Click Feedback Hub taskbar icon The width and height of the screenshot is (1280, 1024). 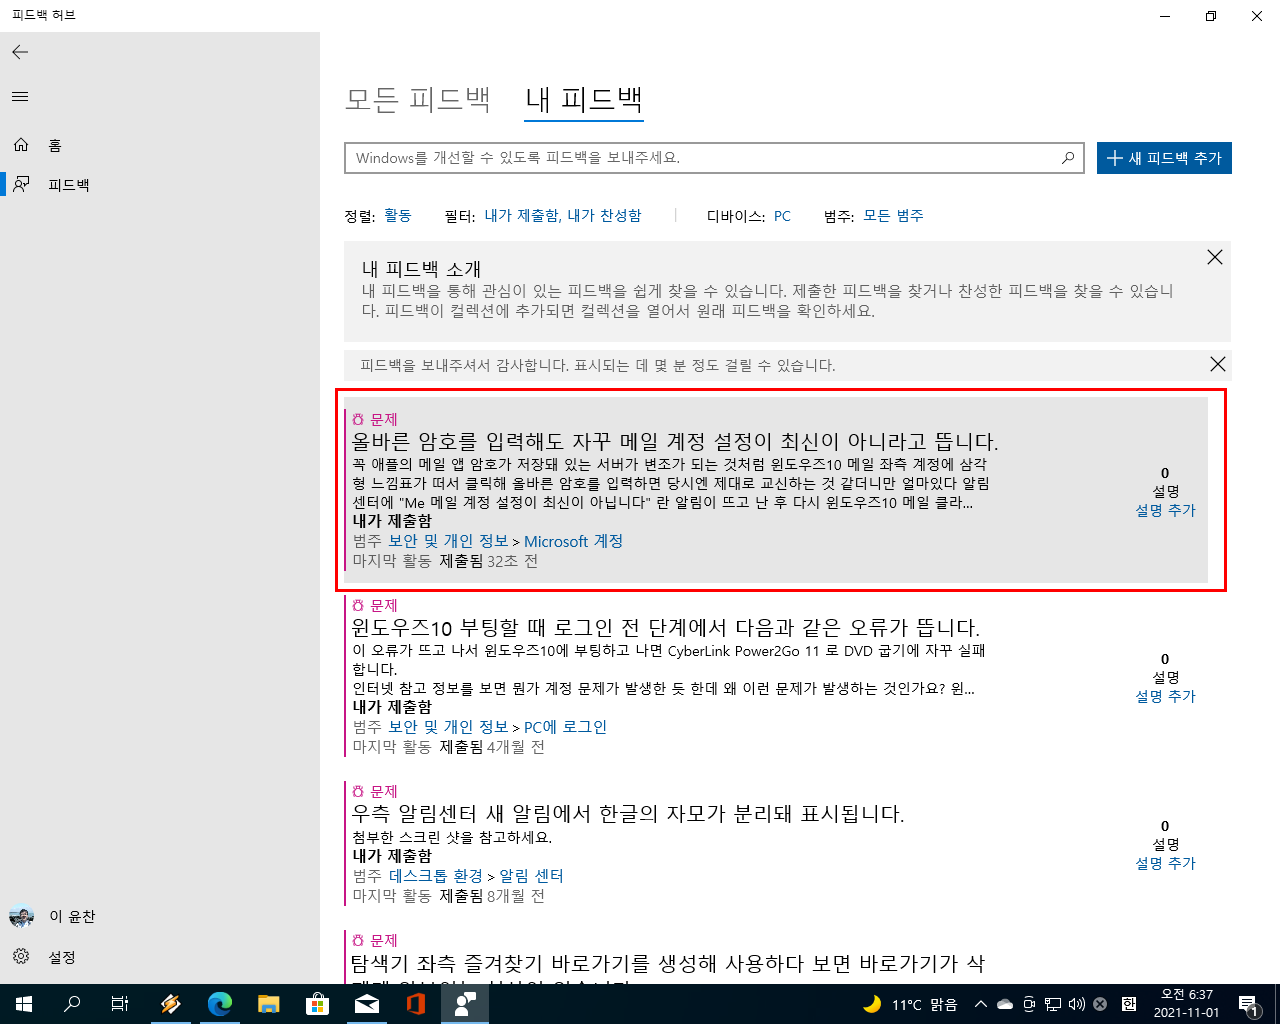click(x=465, y=1004)
